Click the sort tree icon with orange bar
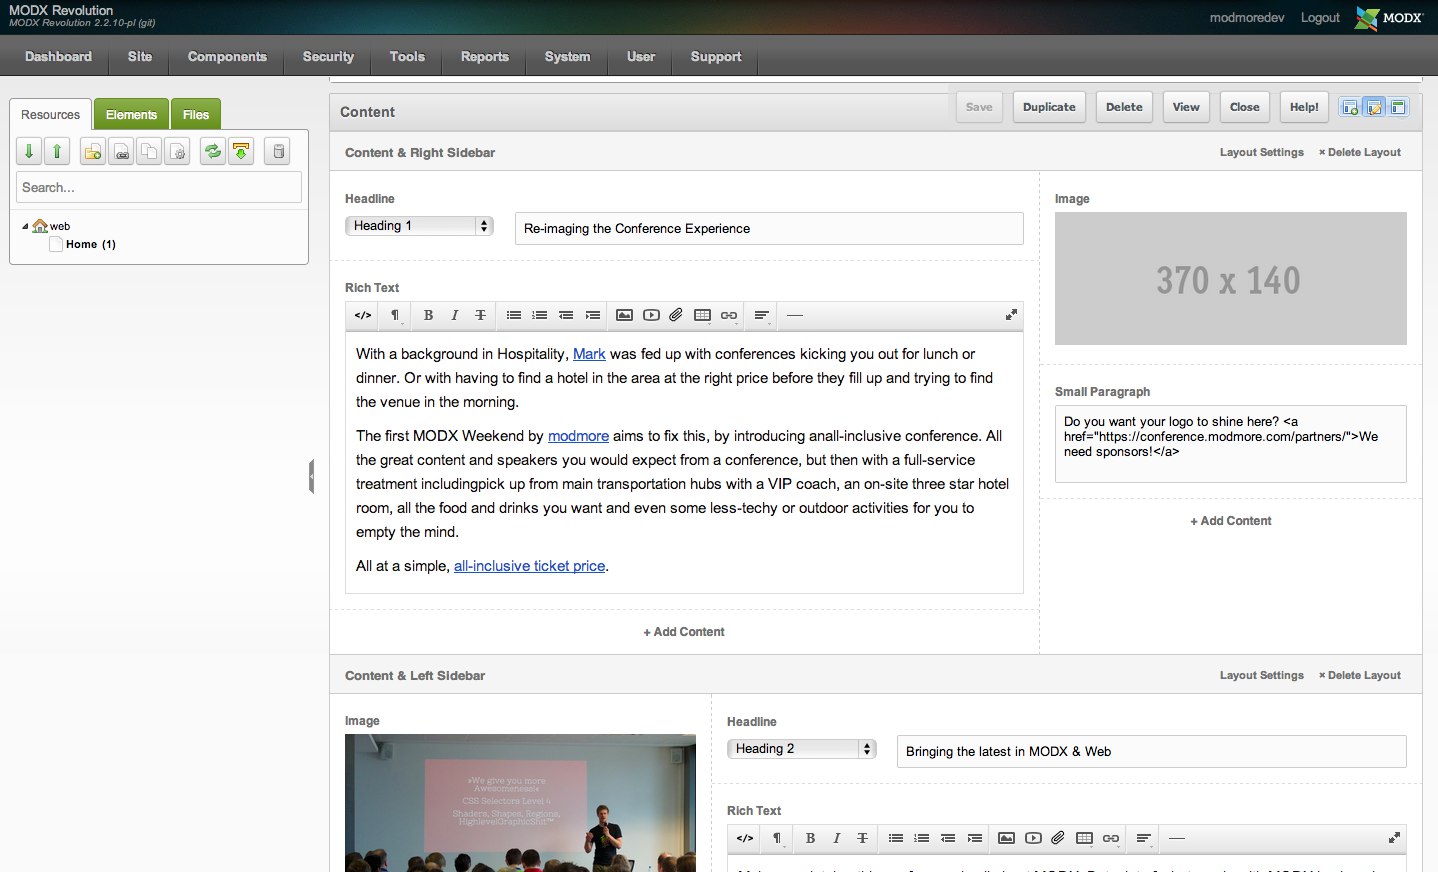The image size is (1438, 872). pos(241,151)
